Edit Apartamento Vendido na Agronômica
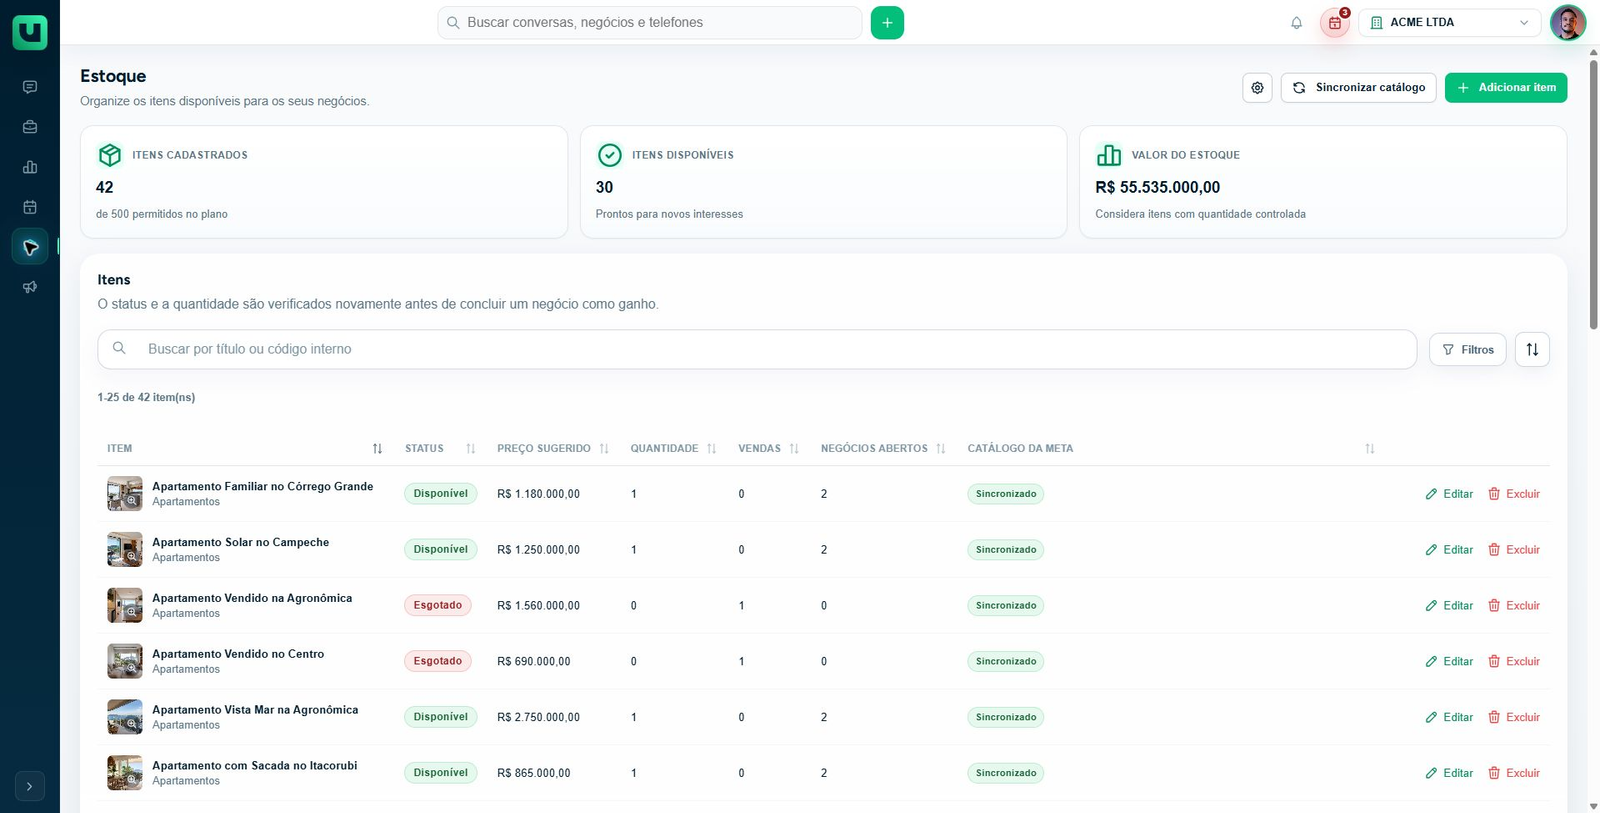This screenshot has width=1600, height=813. [1449, 606]
